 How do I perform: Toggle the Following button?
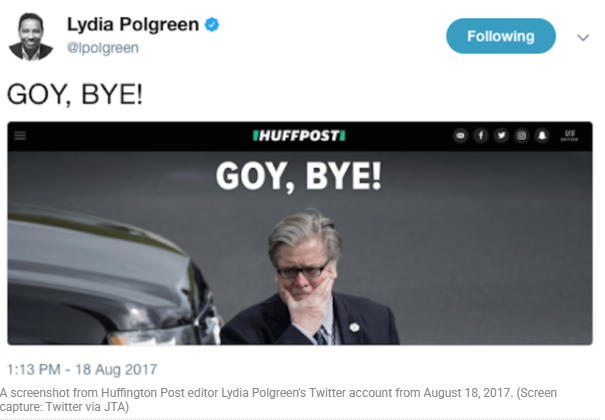(x=501, y=36)
